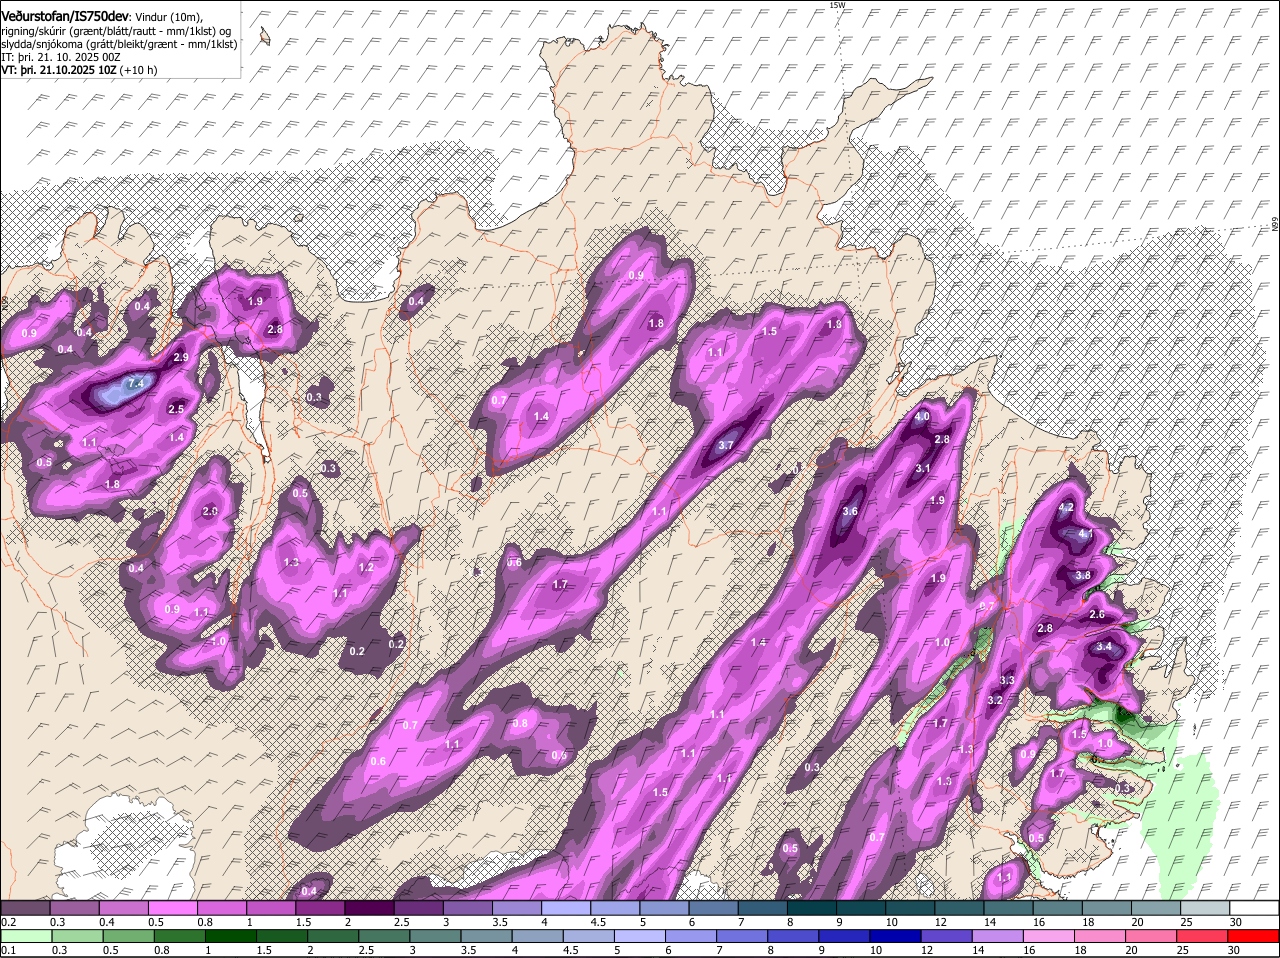This screenshot has height=958, width=1280.
Task: Click the 4.2 precipitation value on the map
Action: pos(1066,508)
